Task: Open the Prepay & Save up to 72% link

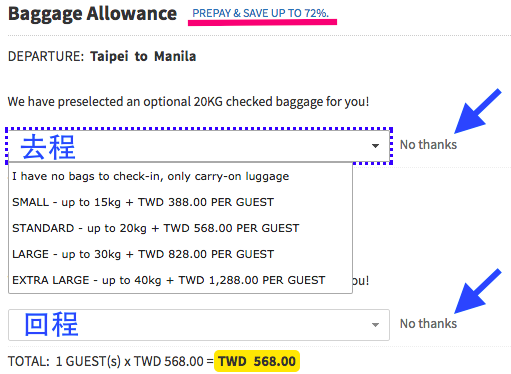Action: [x=261, y=13]
